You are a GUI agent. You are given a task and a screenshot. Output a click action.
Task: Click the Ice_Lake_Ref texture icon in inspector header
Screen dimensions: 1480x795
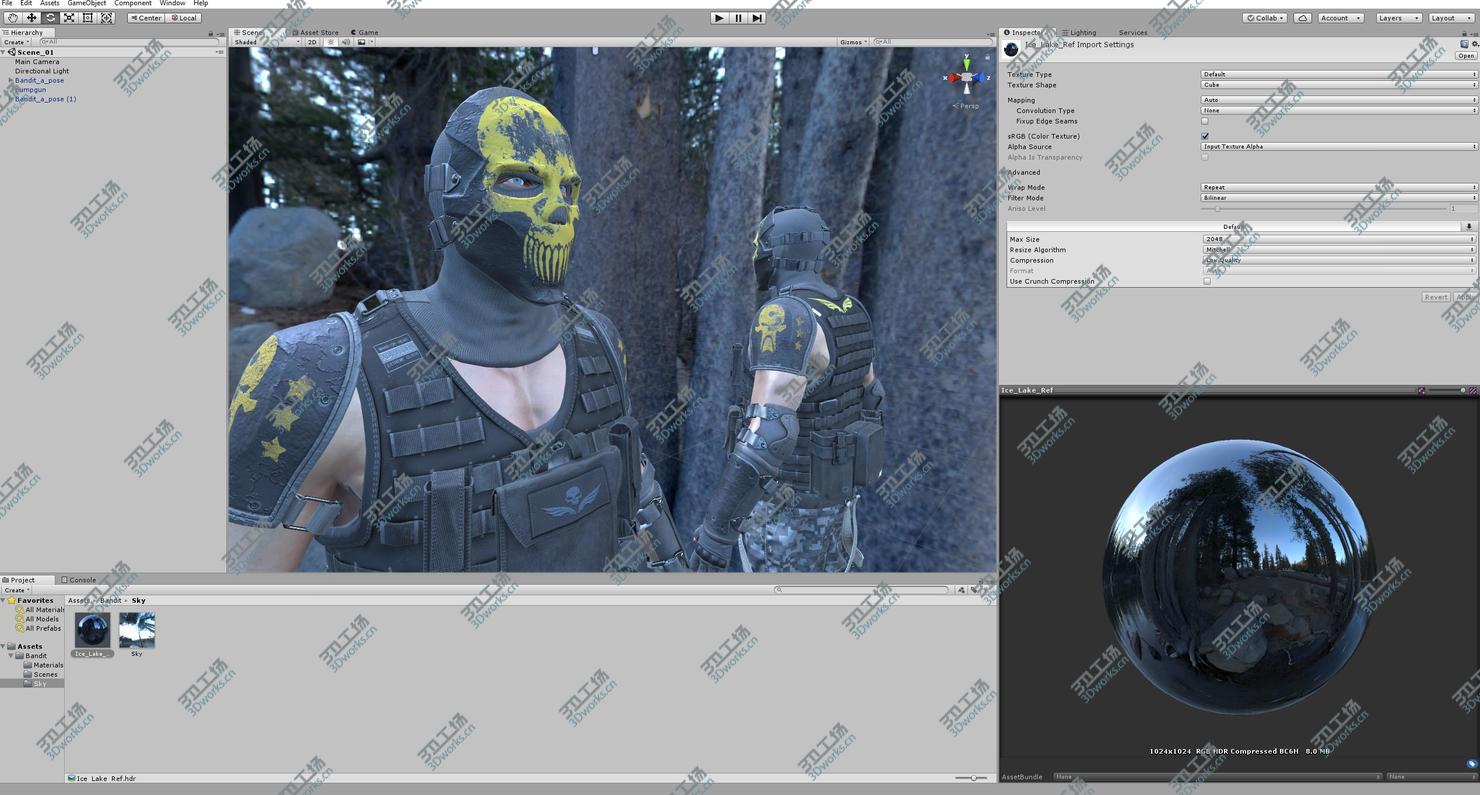1011,49
